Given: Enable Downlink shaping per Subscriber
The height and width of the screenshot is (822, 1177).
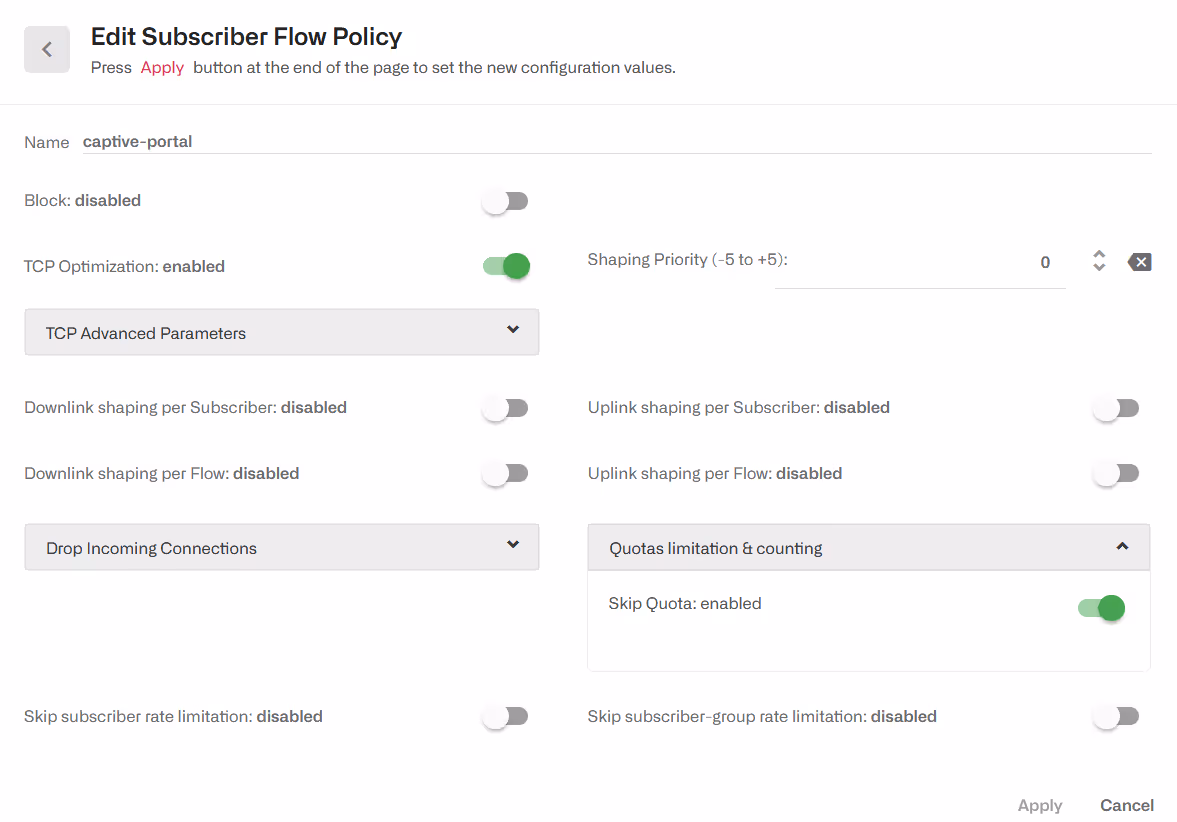Looking at the screenshot, I should tap(505, 408).
